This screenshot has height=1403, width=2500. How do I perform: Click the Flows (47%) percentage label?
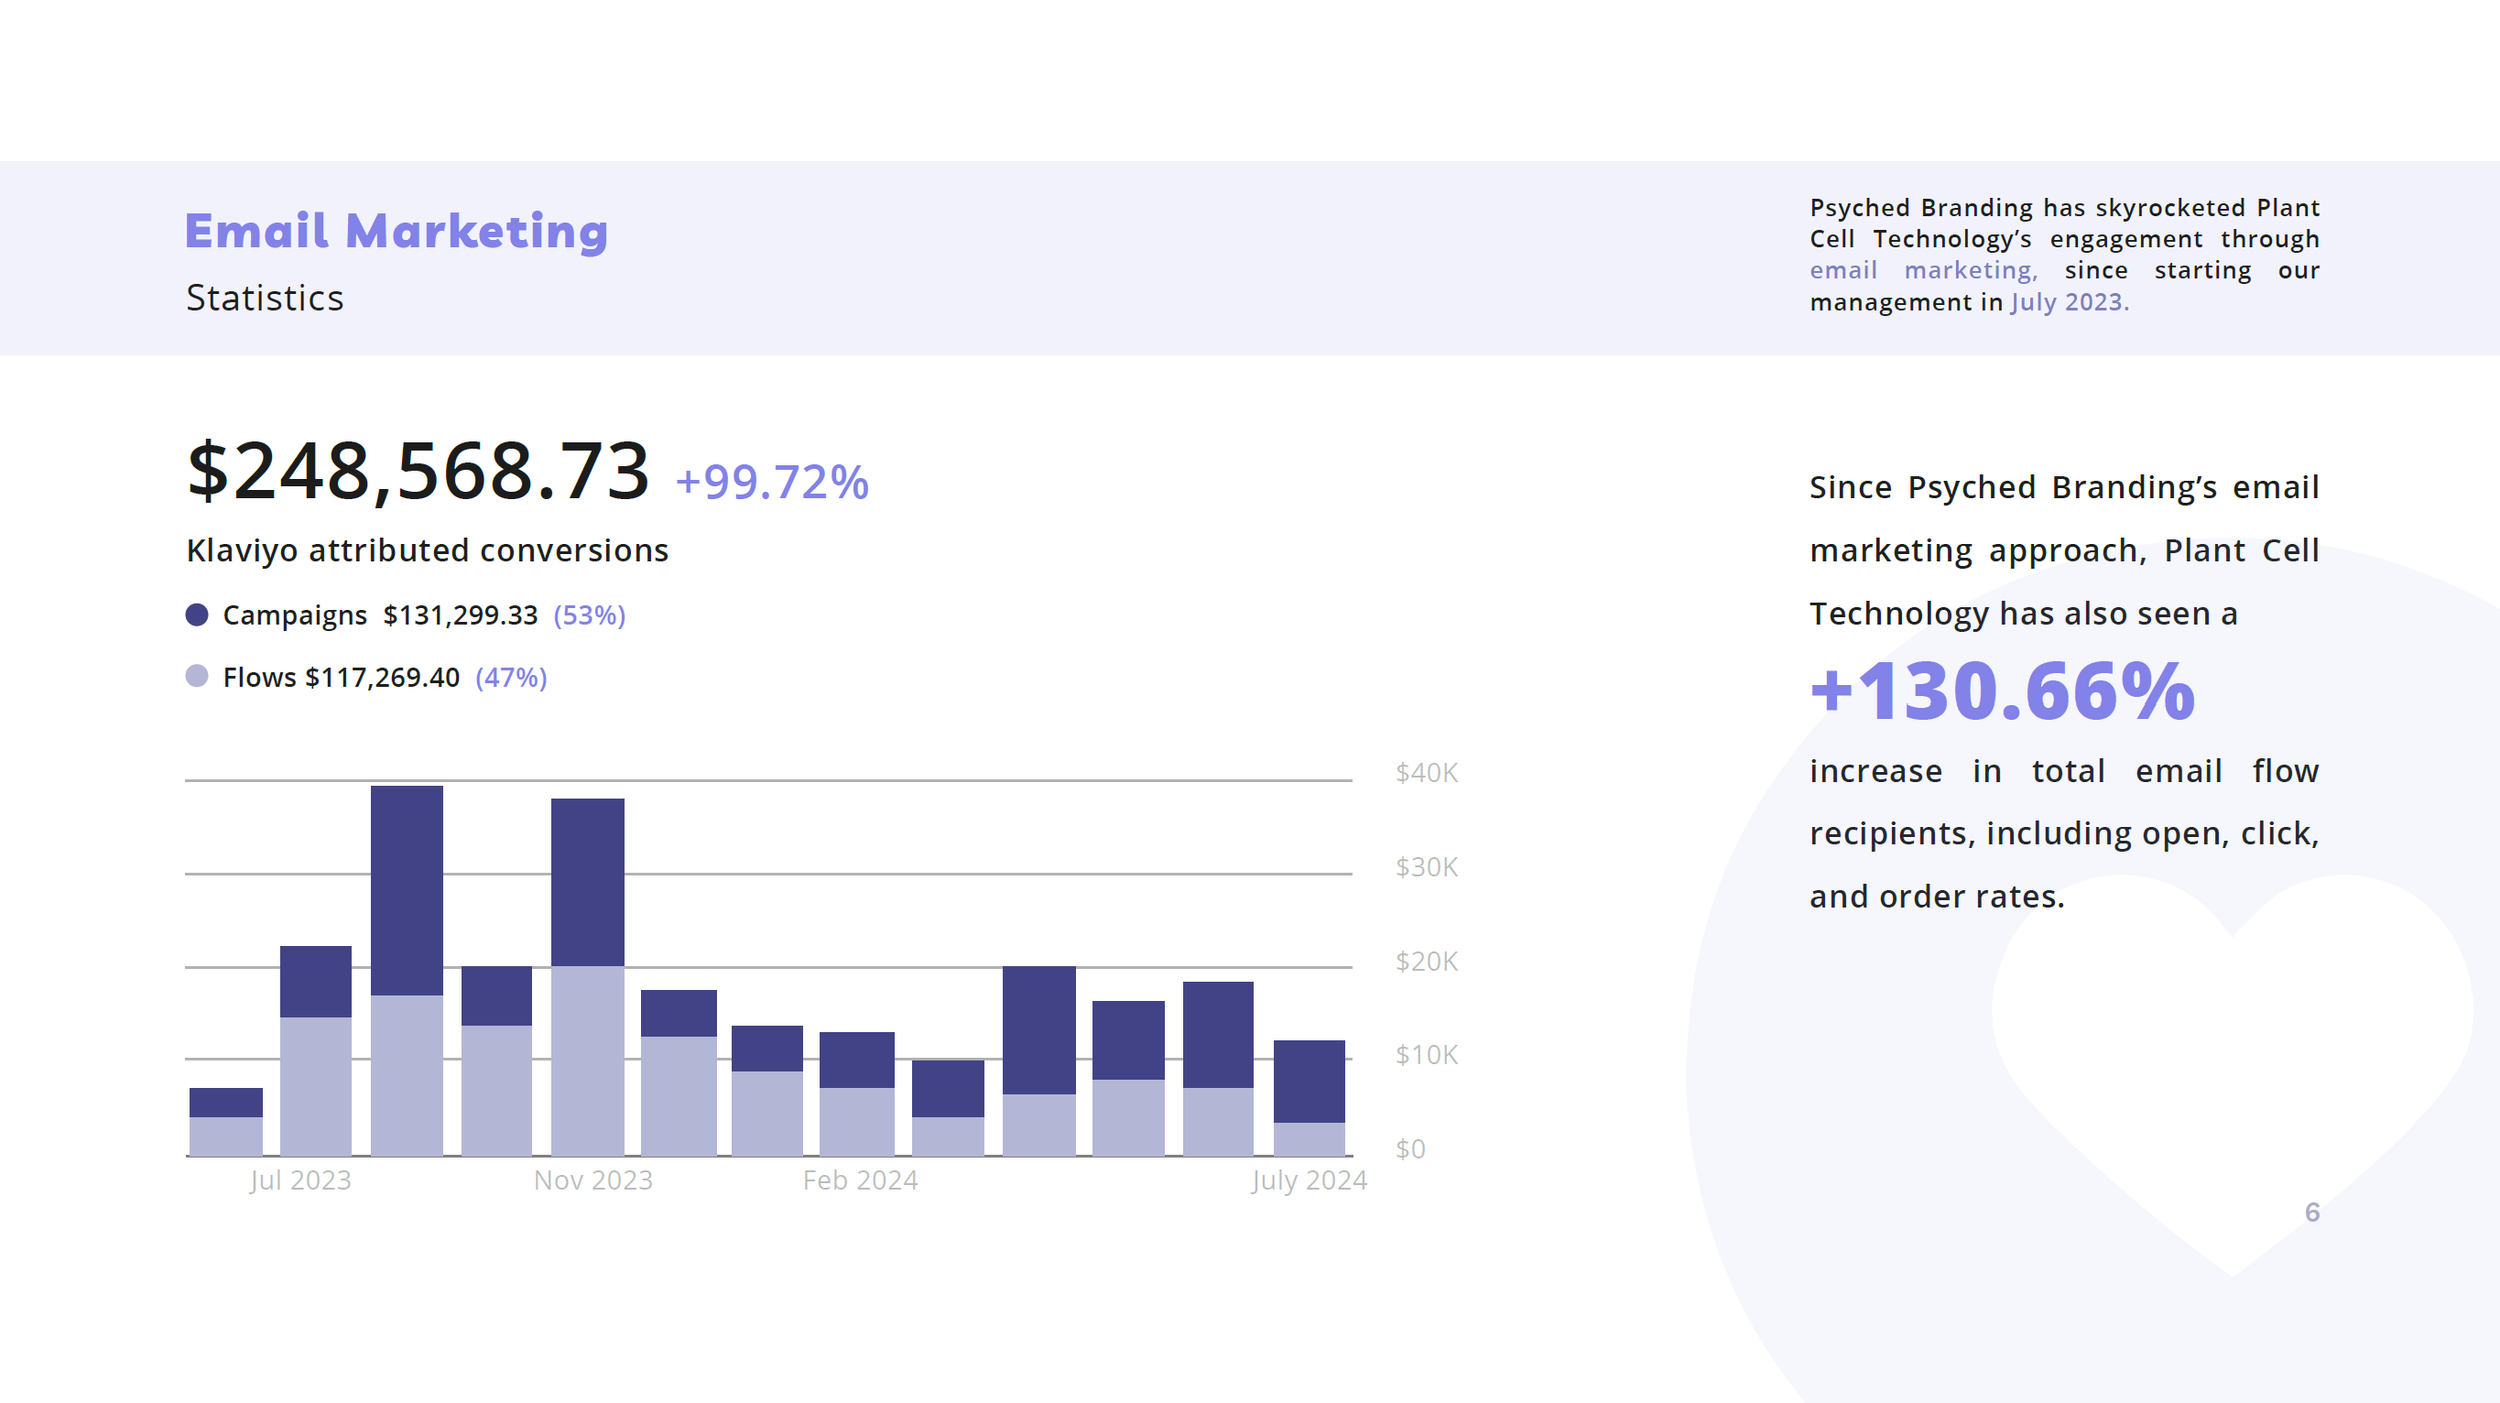[511, 678]
